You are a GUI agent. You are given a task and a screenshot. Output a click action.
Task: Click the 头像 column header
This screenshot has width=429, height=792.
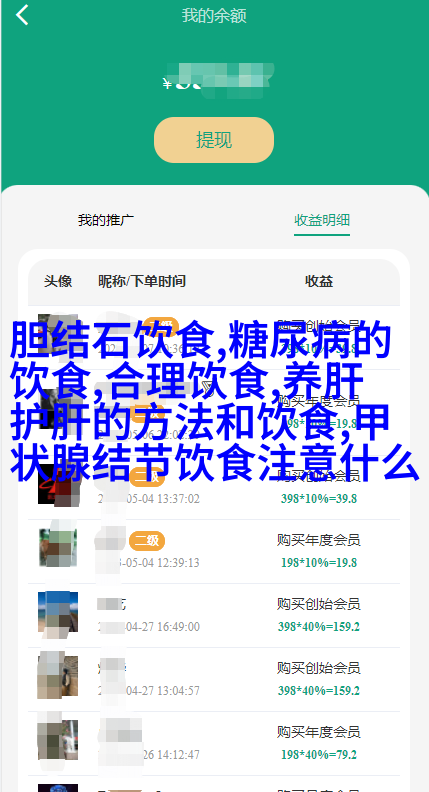point(58,281)
